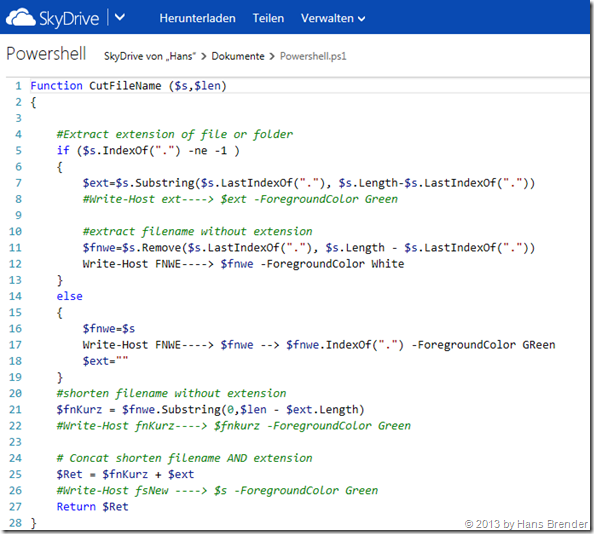Click line 12 'Write-Host FNWE----> $fnwe -ForegroundColor White'

click(x=243, y=264)
